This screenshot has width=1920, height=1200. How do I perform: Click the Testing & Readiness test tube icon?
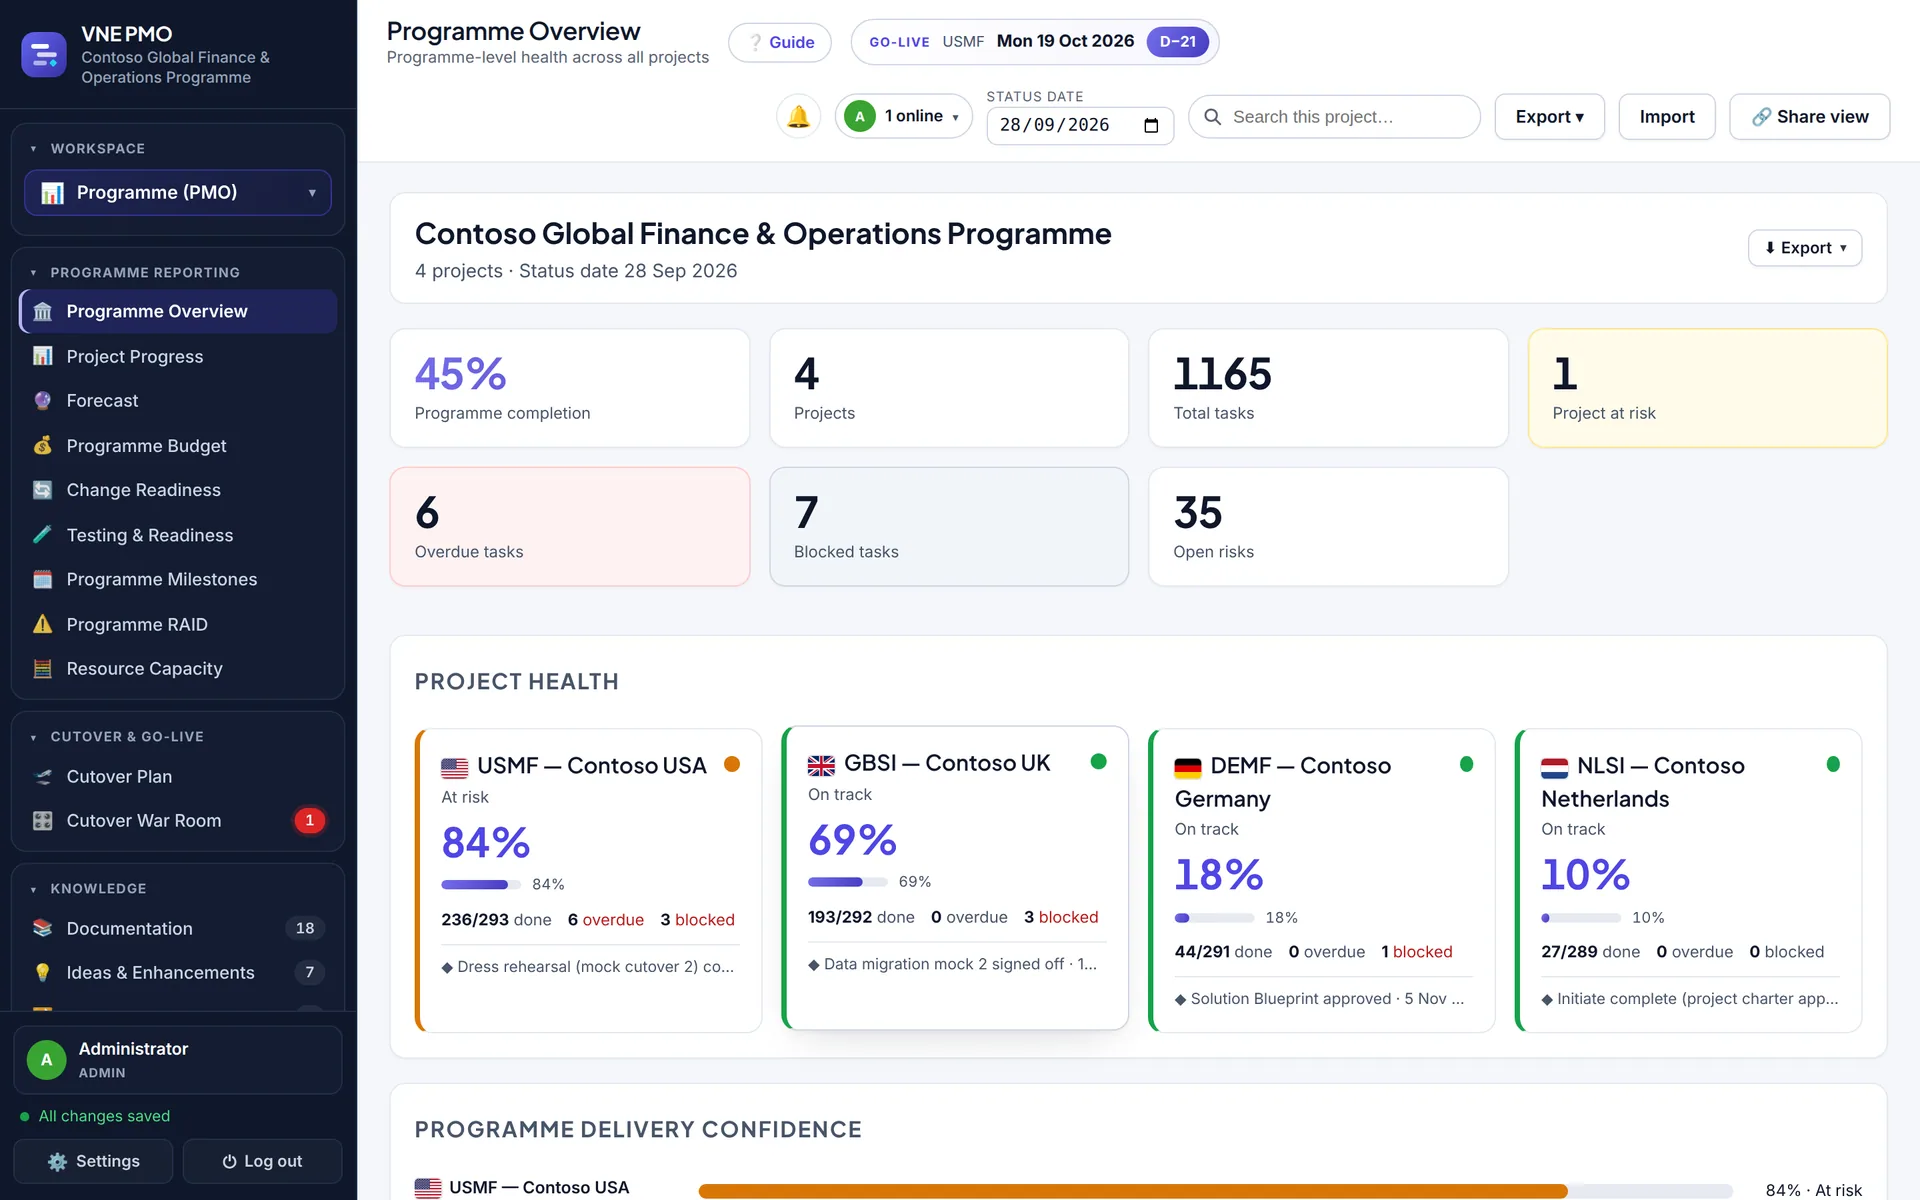pos(42,535)
